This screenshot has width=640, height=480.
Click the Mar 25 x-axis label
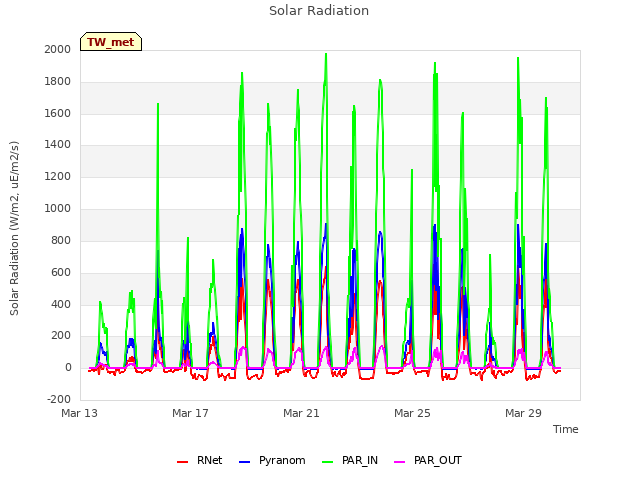tap(412, 413)
